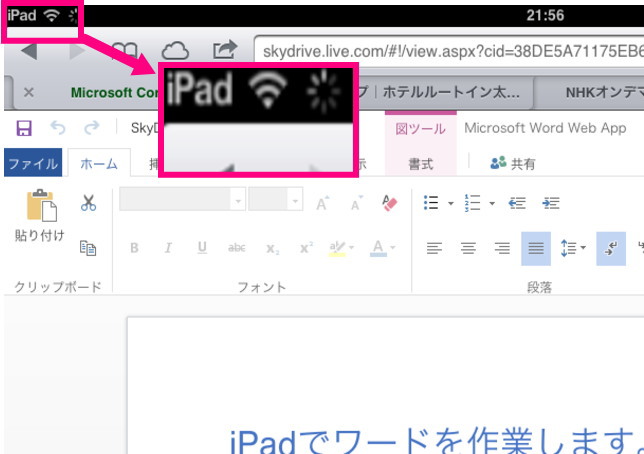The image size is (644, 454).
Task: Click the document heading iPadでワードを作業します
Action: click(x=435, y=442)
